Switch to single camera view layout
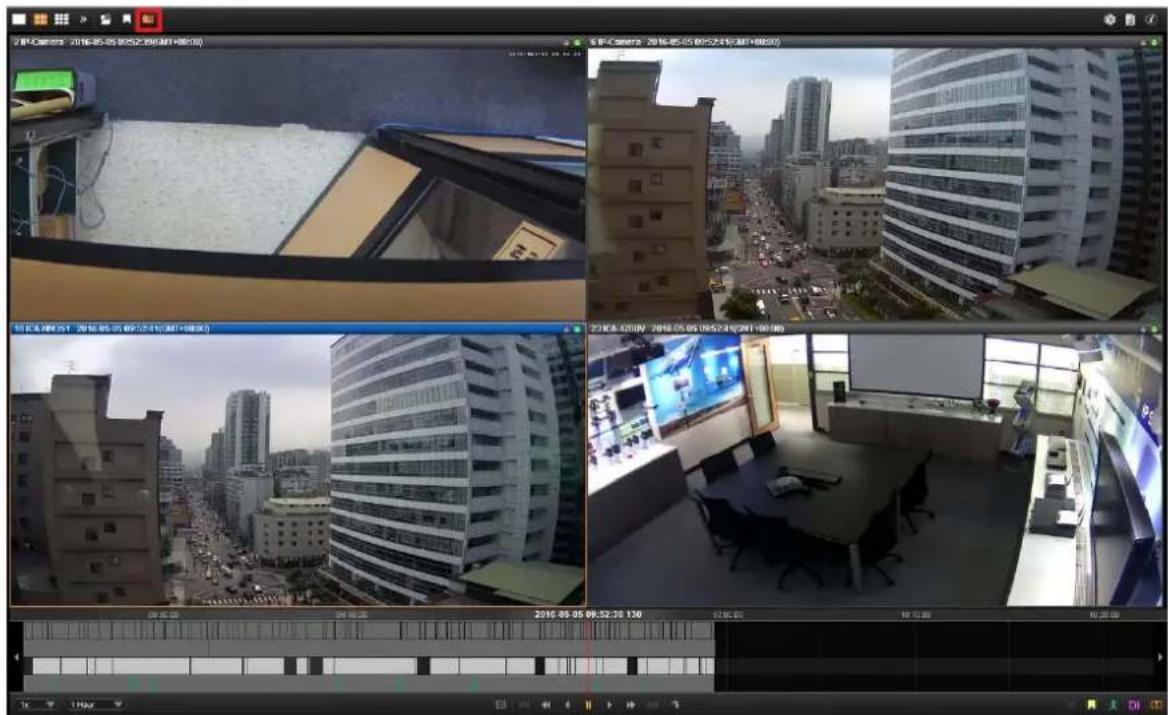This screenshot has width=1168, height=715. 19,19
